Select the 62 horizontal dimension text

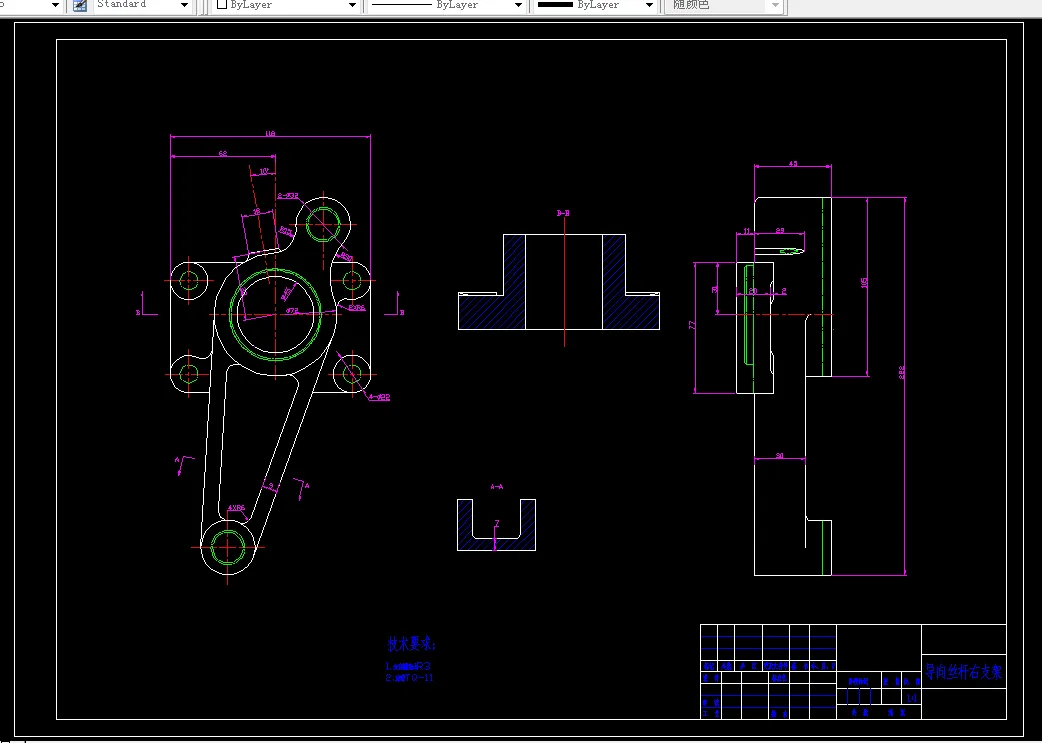pyautogui.click(x=223, y=154)
